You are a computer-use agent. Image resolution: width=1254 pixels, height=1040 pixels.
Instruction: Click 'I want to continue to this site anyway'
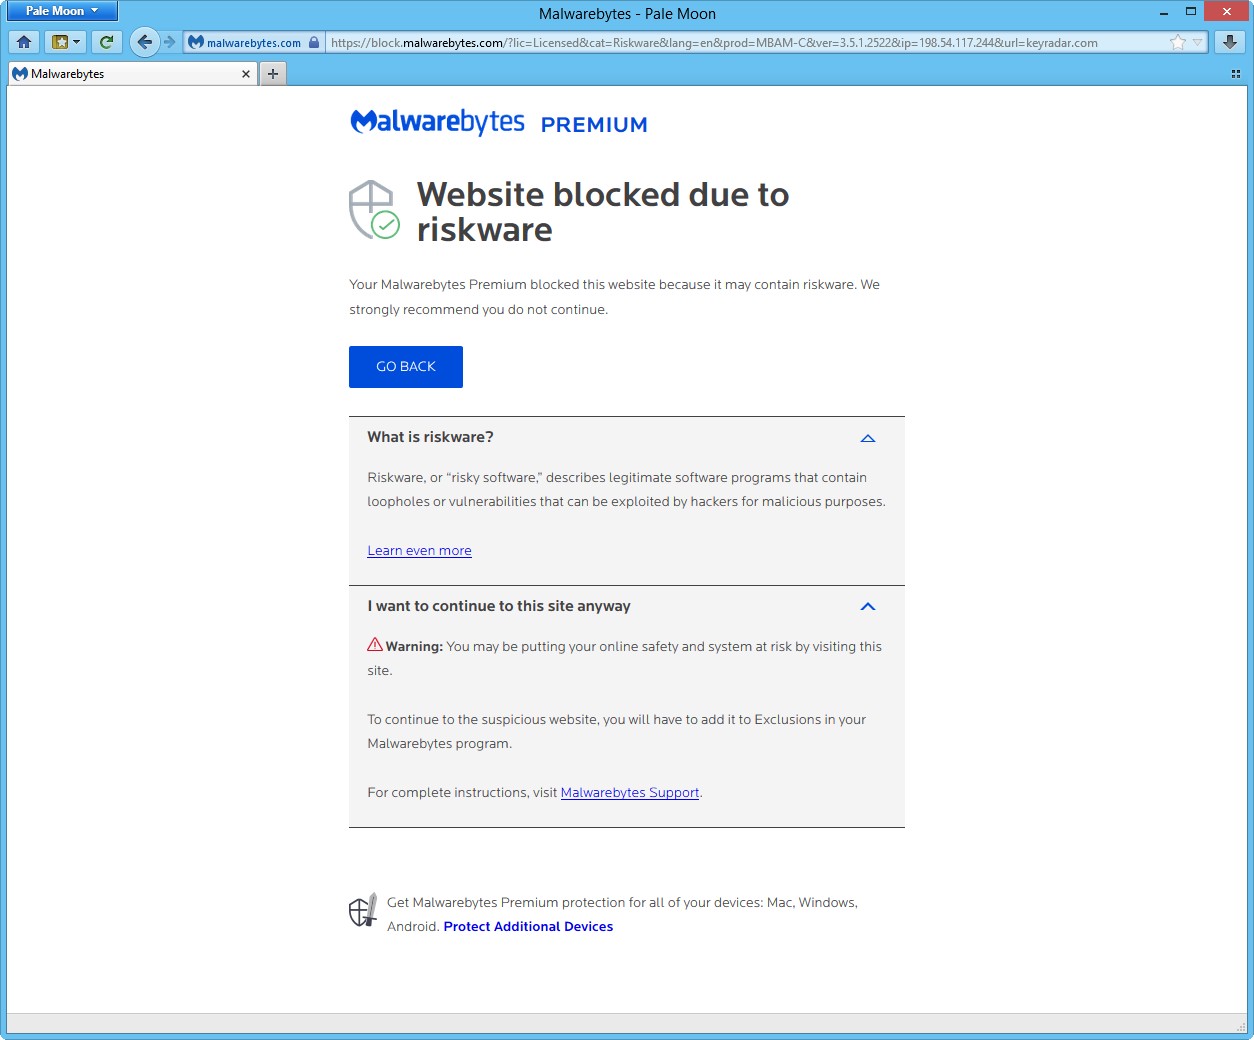[499, 606]
